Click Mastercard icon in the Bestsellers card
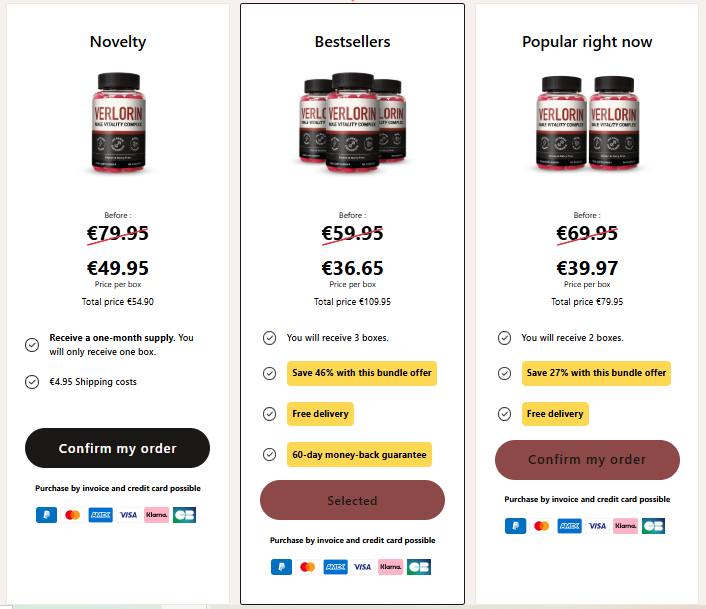The image size is (706, 609). coord(308,567)
